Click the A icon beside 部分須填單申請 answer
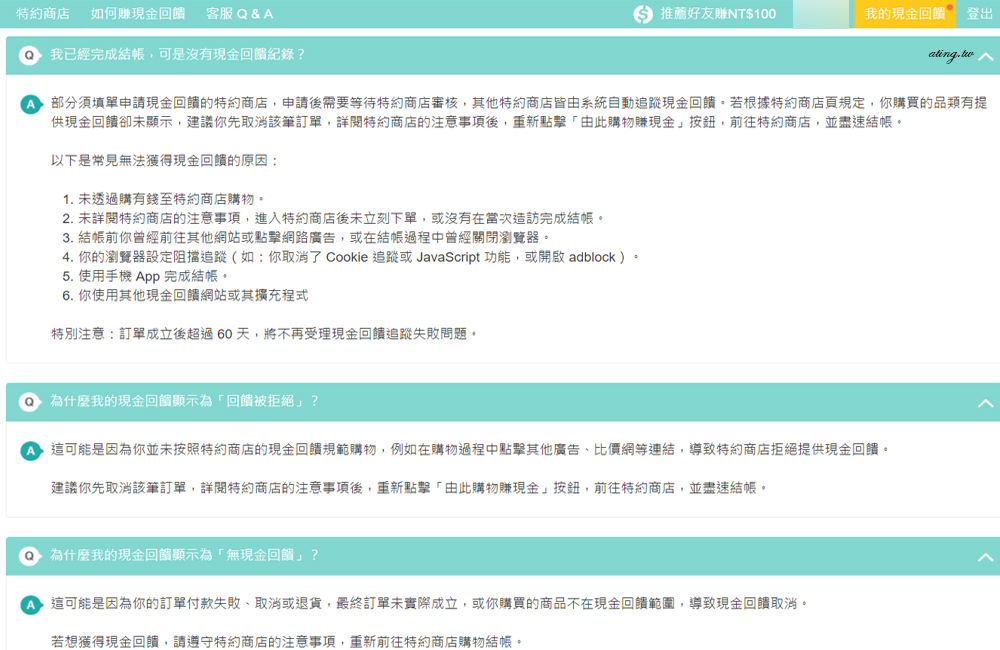This screenshot has height=650, width=1000. point(31,103)
